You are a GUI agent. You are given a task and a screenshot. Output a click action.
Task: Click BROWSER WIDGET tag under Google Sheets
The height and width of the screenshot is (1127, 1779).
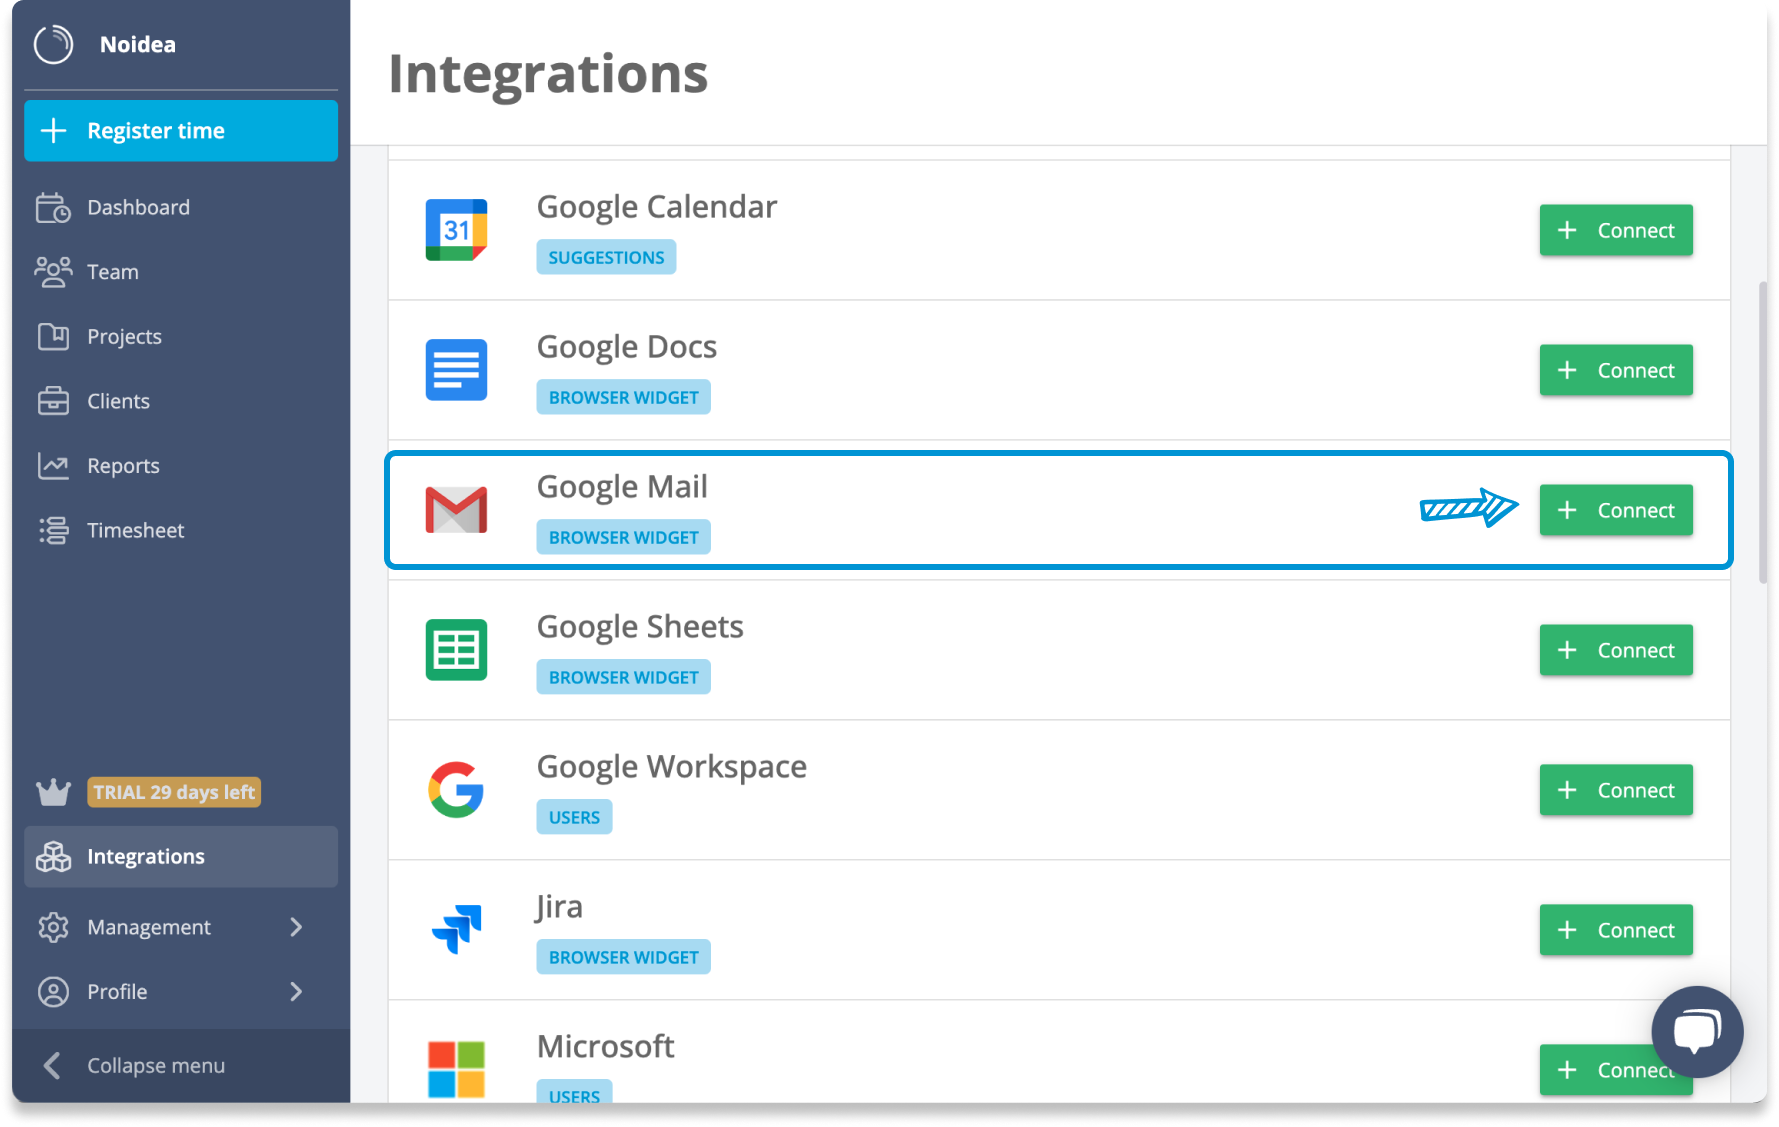[x=623, y=677]
